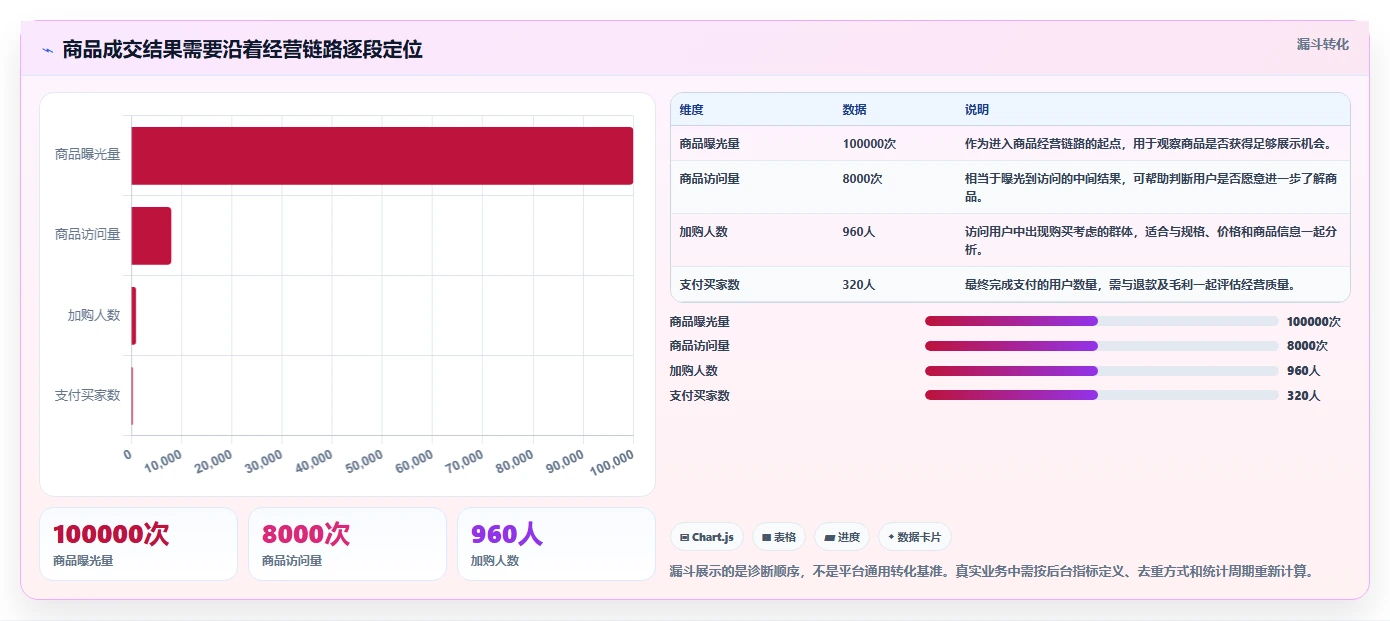The width and height of the screenshot is (1390, 621).
Task: Click the 支付买家数 label in the progress list
Action: [x=700, y=396]
